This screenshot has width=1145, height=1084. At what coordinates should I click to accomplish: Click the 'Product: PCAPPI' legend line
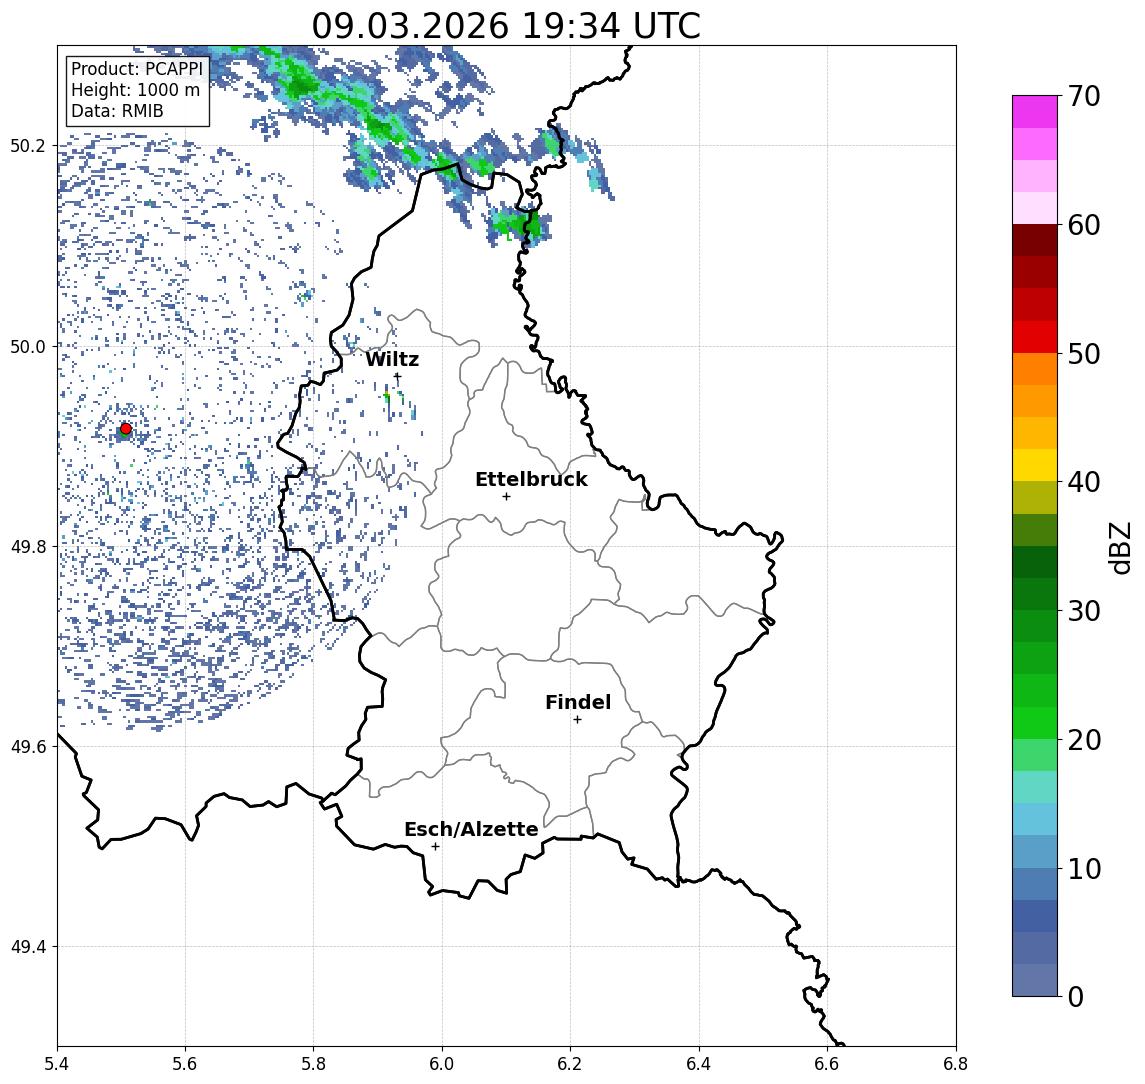[137, 69]
